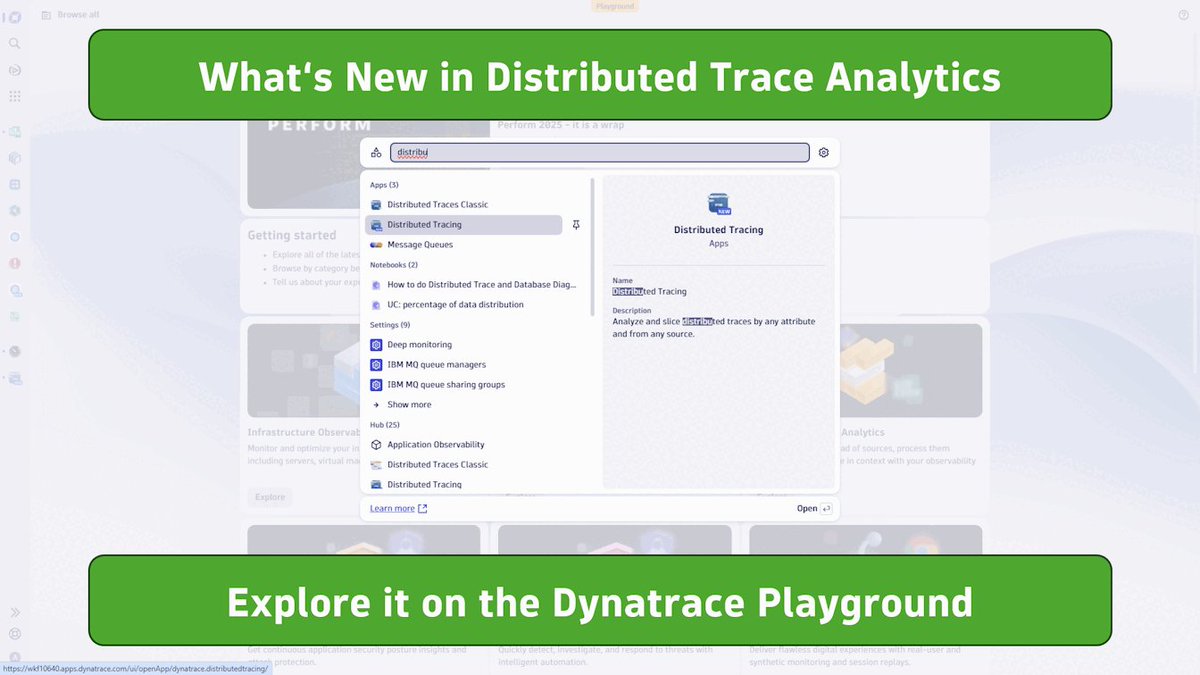Click the faded Explore button under Infrastructure Observability

(270, 496)
